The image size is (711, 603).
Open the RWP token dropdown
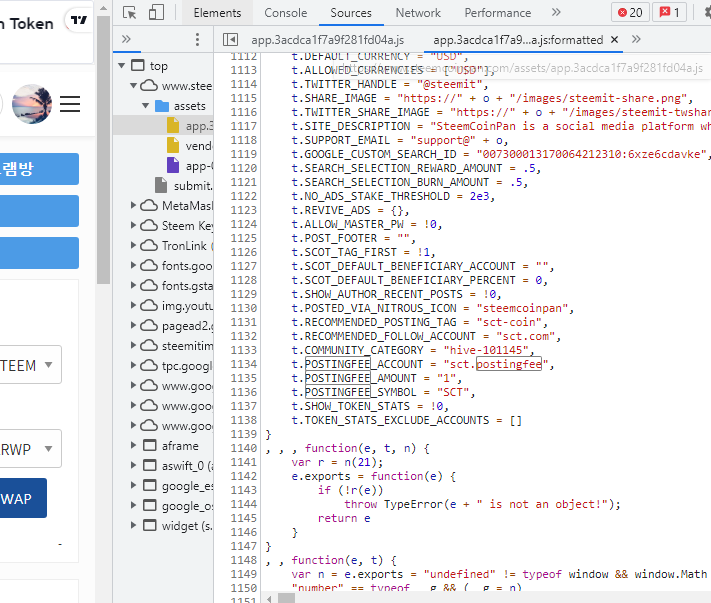[x=30, y=449]
